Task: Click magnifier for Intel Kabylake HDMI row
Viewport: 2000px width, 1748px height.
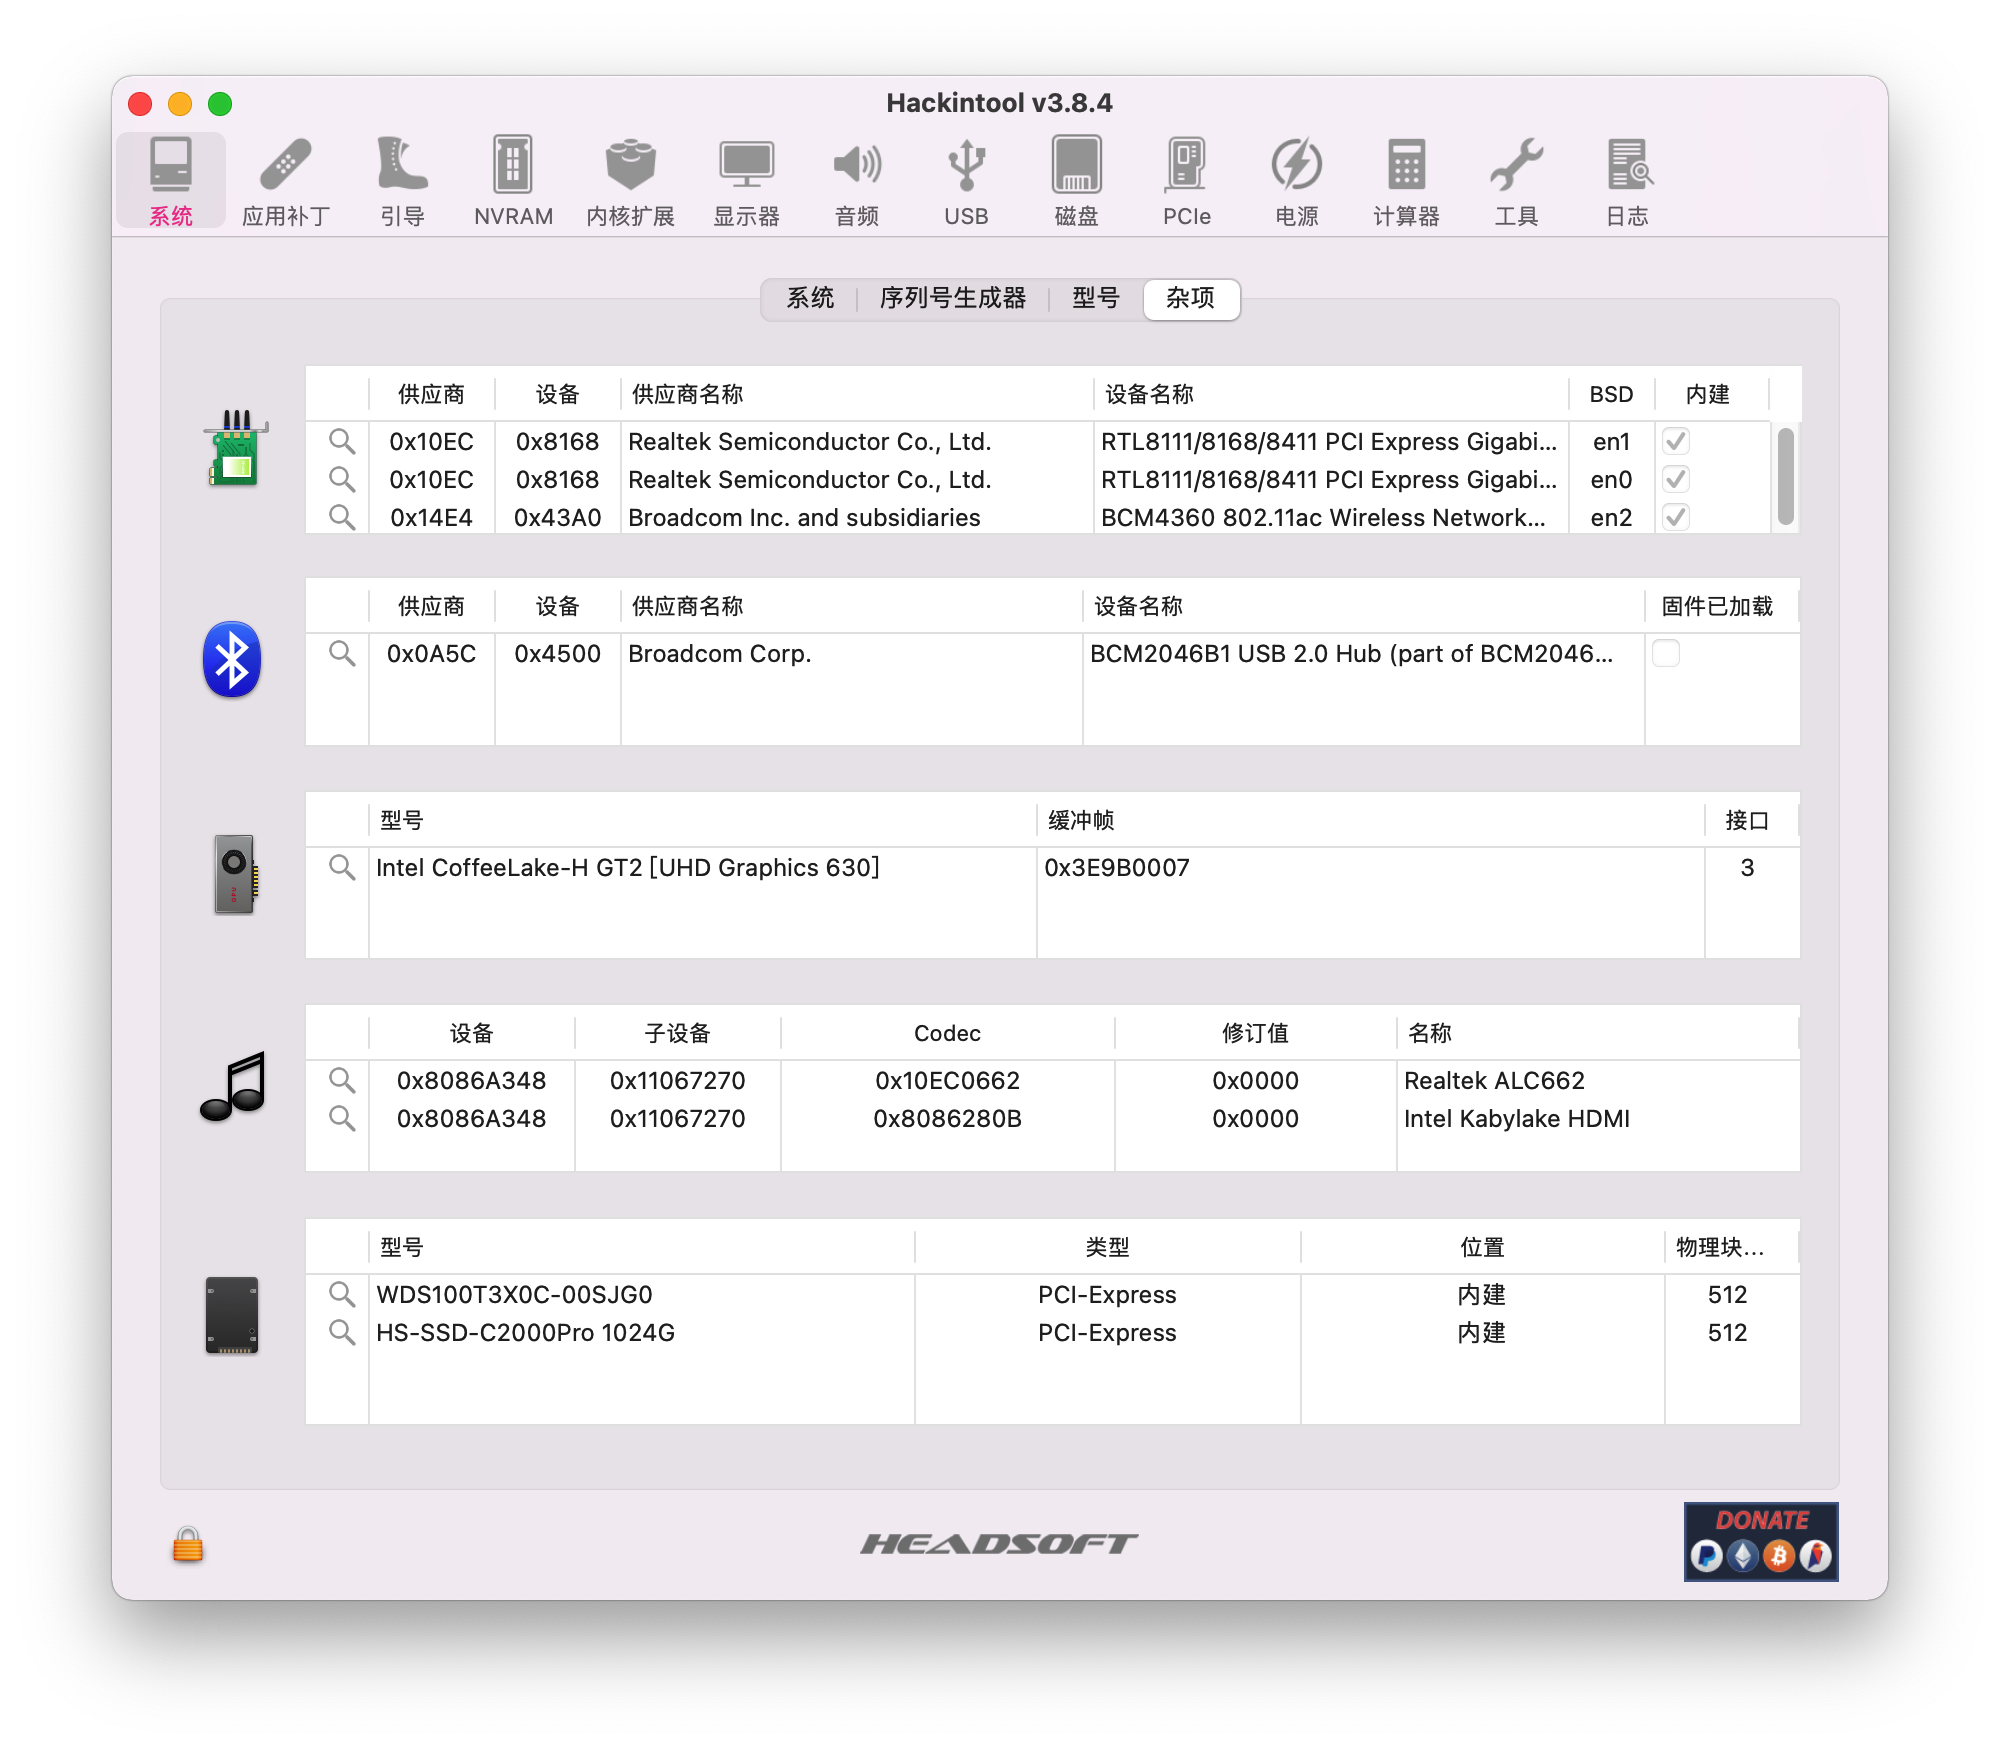Action: point(342,1118)
